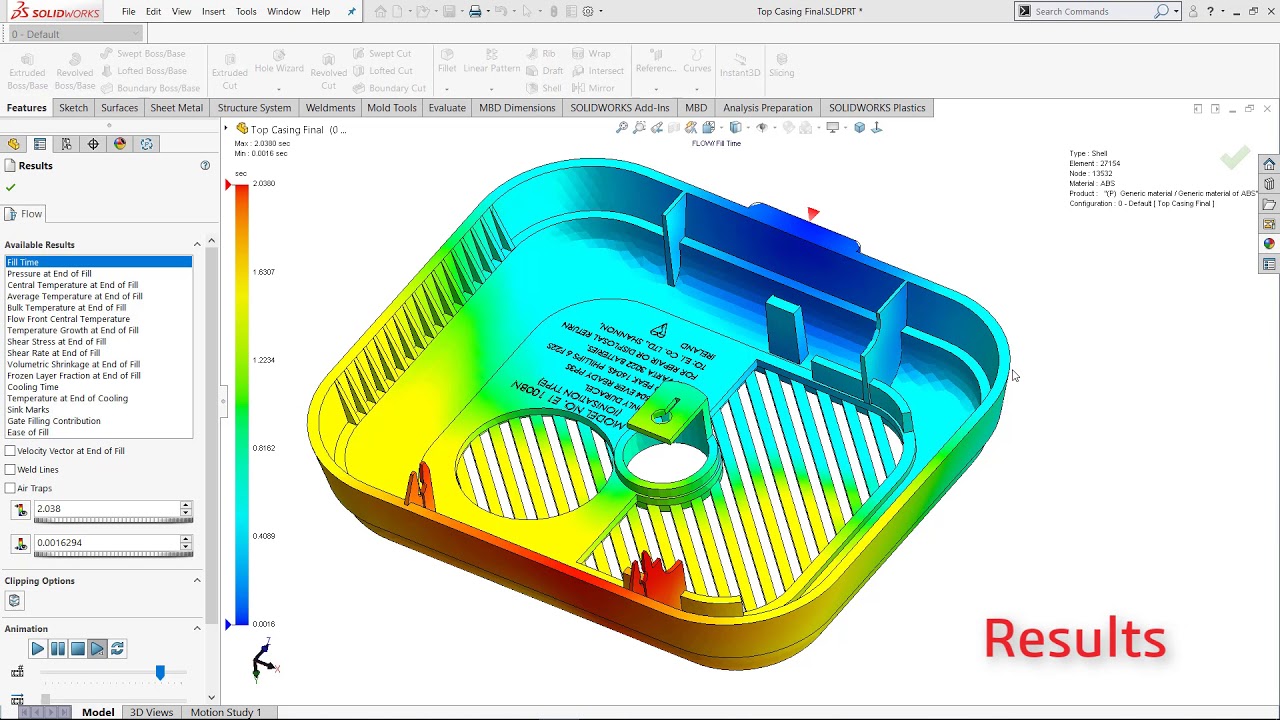
Task: Click the Flow results tab
Action: (x=23, y=214)
